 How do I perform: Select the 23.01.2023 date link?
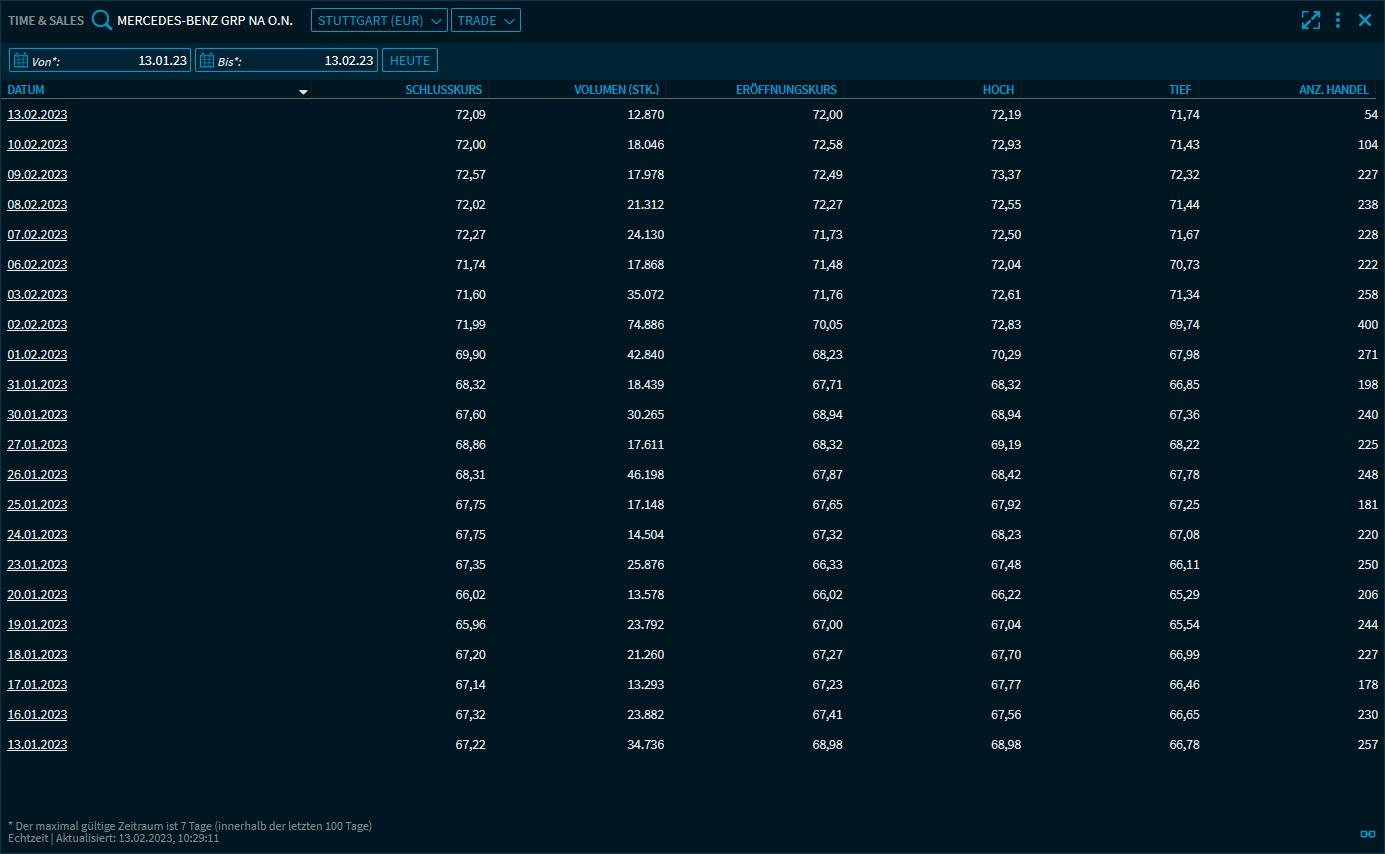click(37, 565)
